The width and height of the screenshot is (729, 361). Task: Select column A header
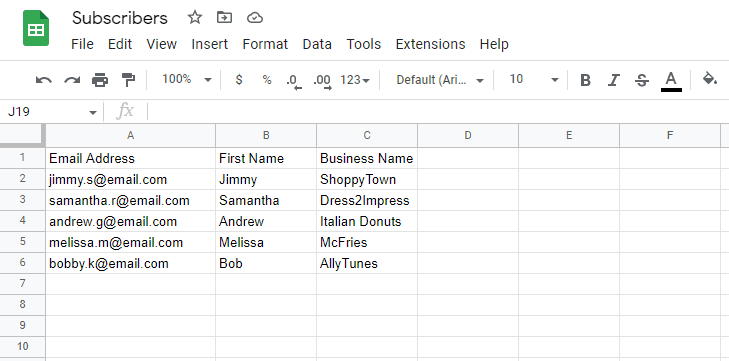131,135
